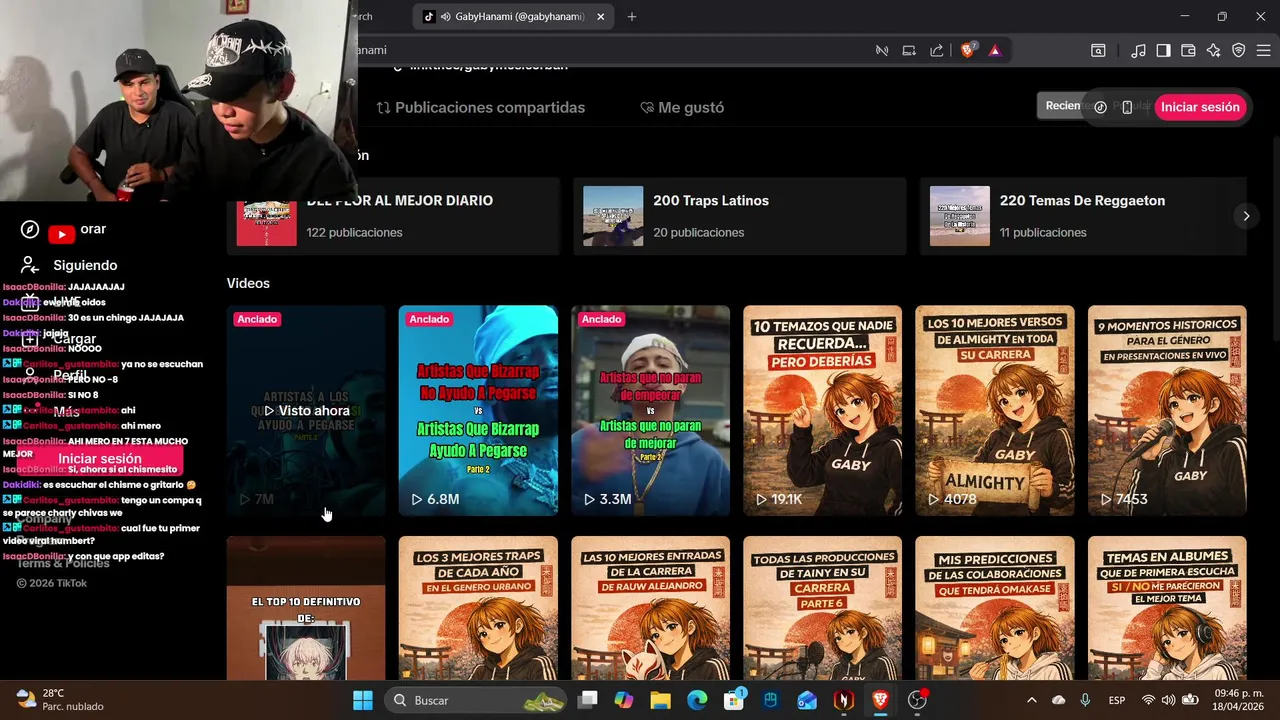
Task: Click the pink Iniciar sesión button top right
Action: coord(1200,107)
